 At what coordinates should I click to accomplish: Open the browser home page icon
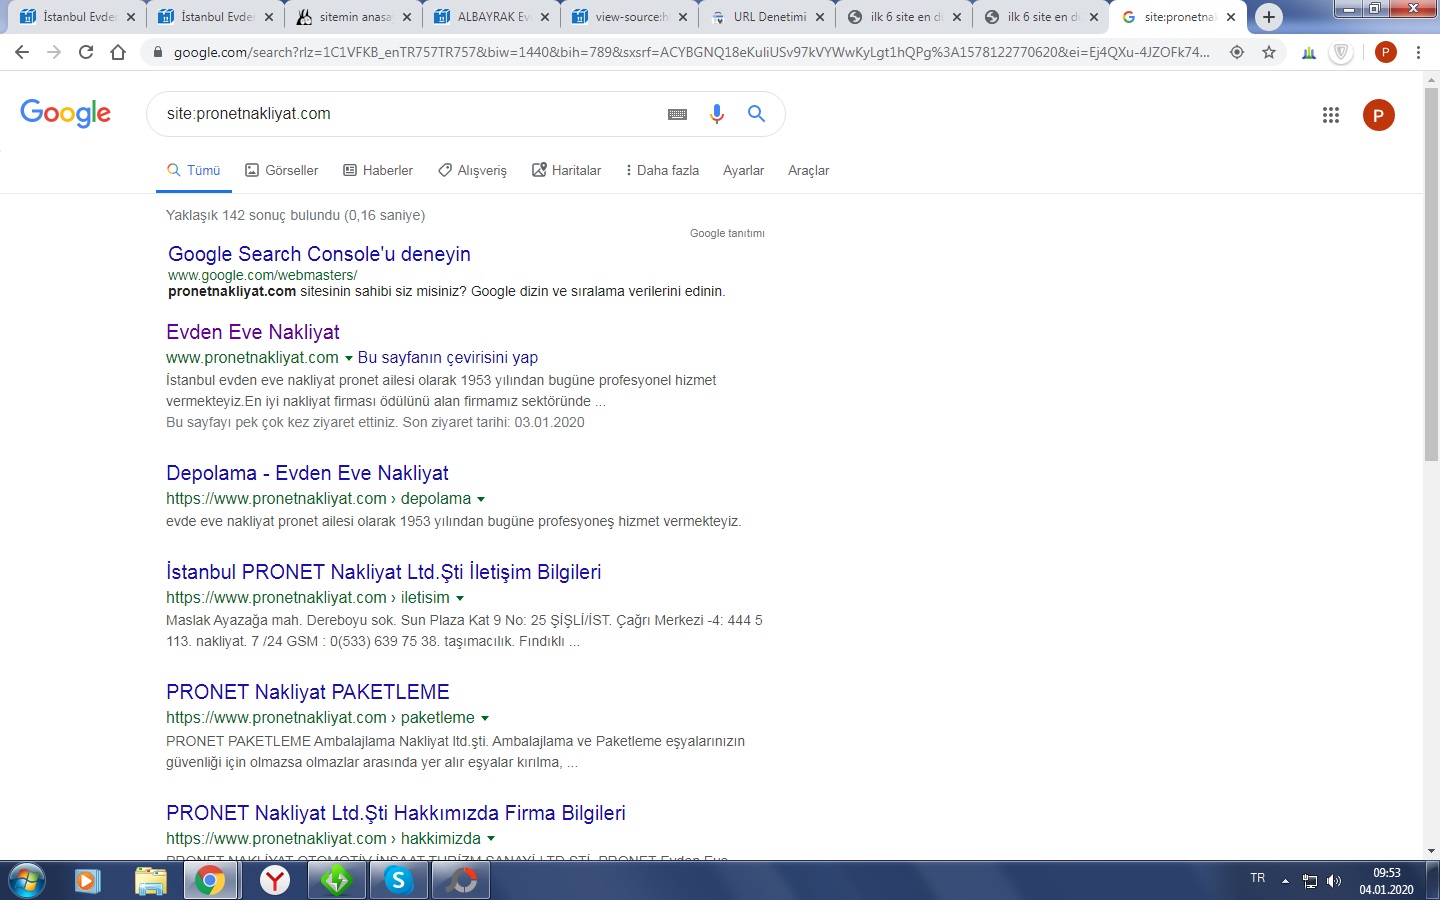pyautogui.click(x=118, y=52)
